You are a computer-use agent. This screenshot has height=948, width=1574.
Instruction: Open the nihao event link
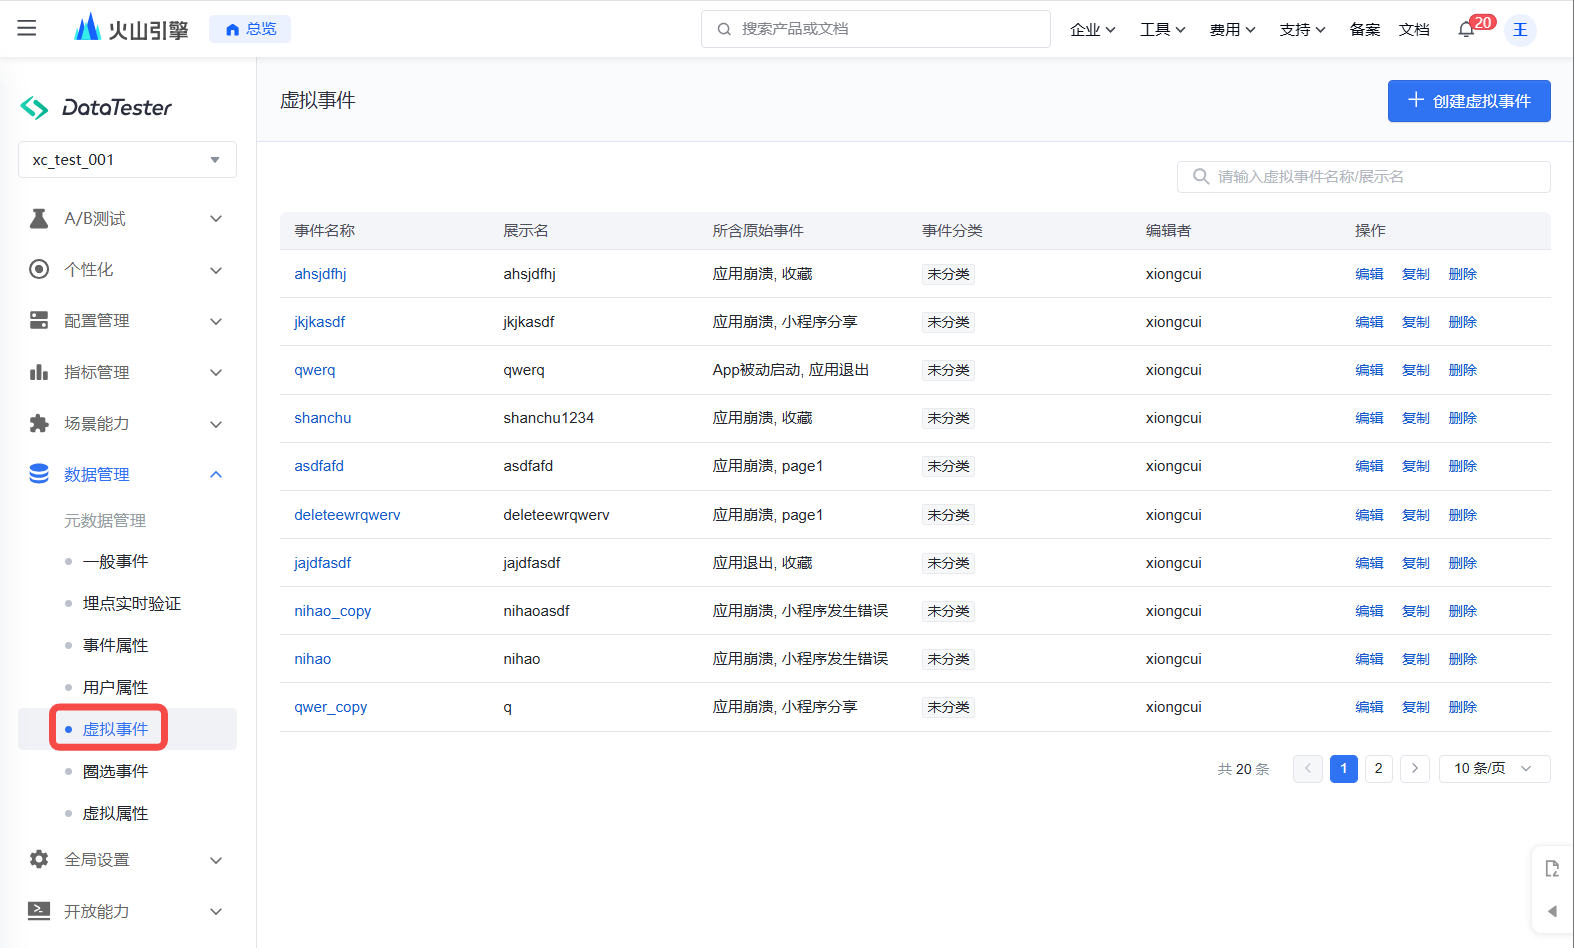[x=312, y=659]
